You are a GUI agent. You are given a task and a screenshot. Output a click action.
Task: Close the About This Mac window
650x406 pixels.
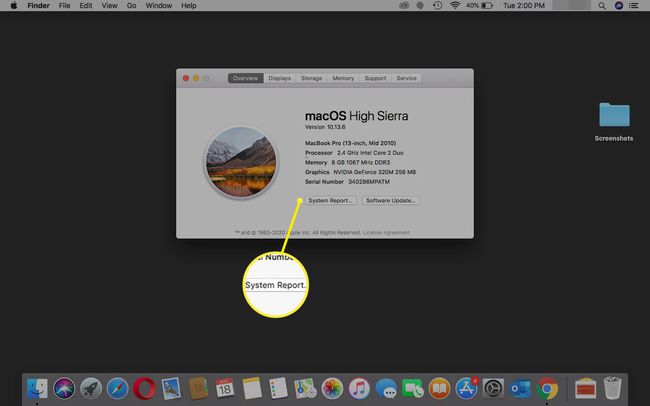click(186, 78)
